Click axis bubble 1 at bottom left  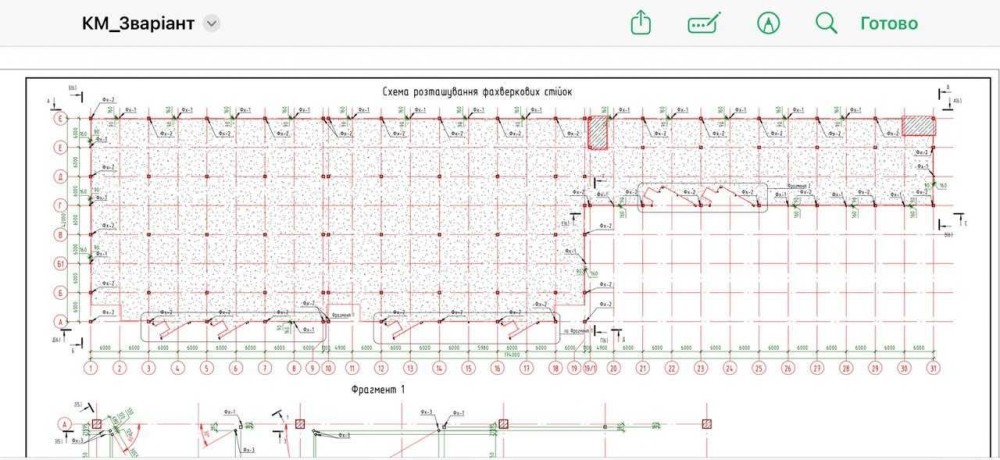(x=91, y=368)
